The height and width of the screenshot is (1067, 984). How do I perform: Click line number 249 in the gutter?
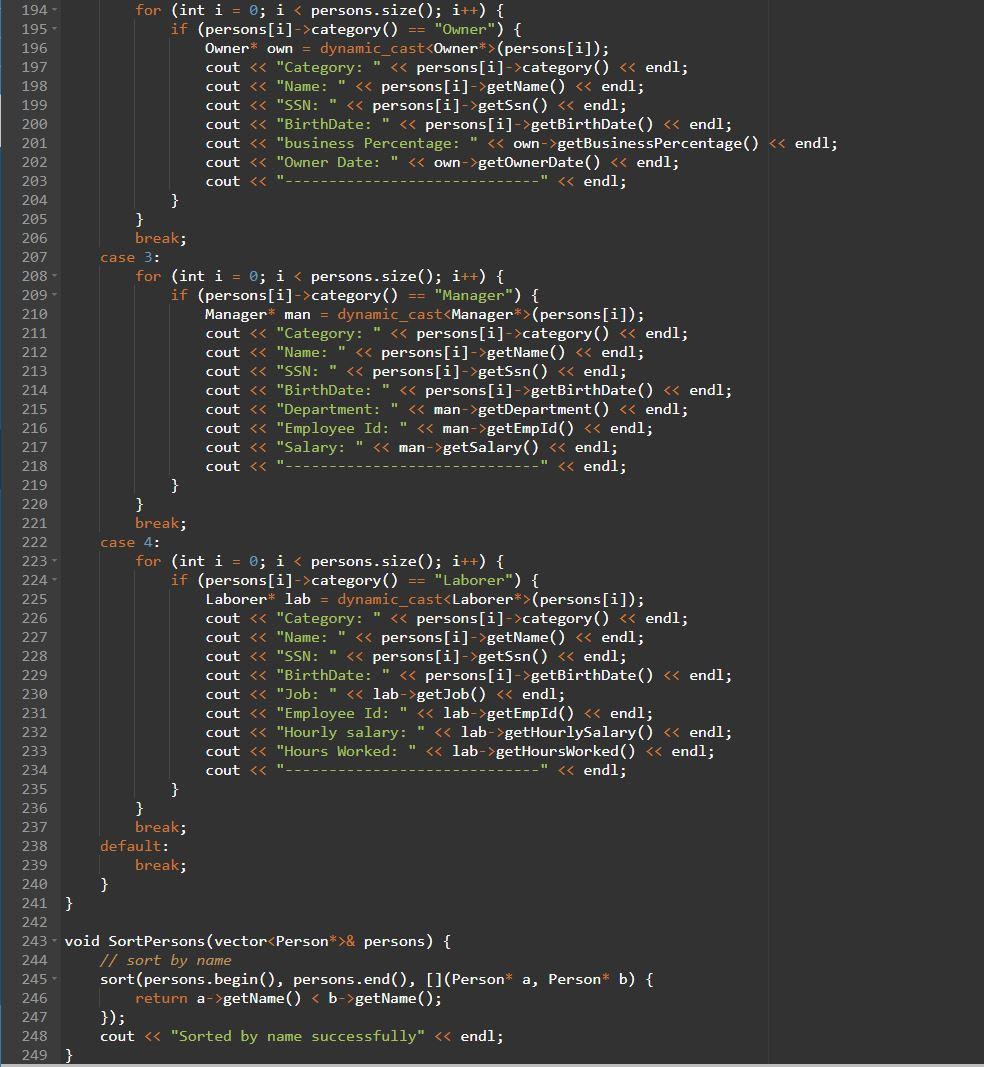tap(35, 1055)
